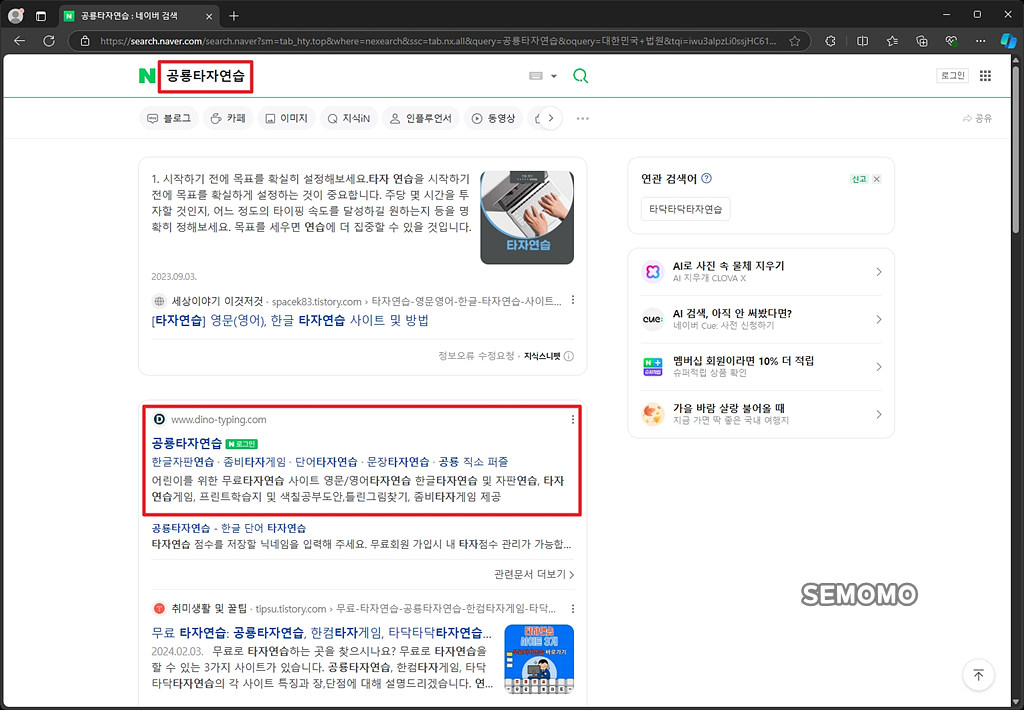Show more search tabs with right arrow
This screenshot has height=710, width=1024.
551,118
